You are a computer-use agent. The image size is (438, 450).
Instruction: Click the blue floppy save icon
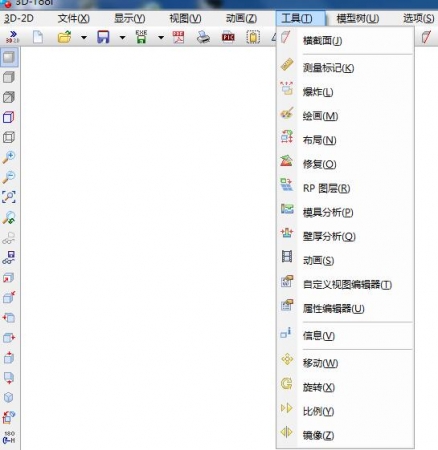[103, 37]
